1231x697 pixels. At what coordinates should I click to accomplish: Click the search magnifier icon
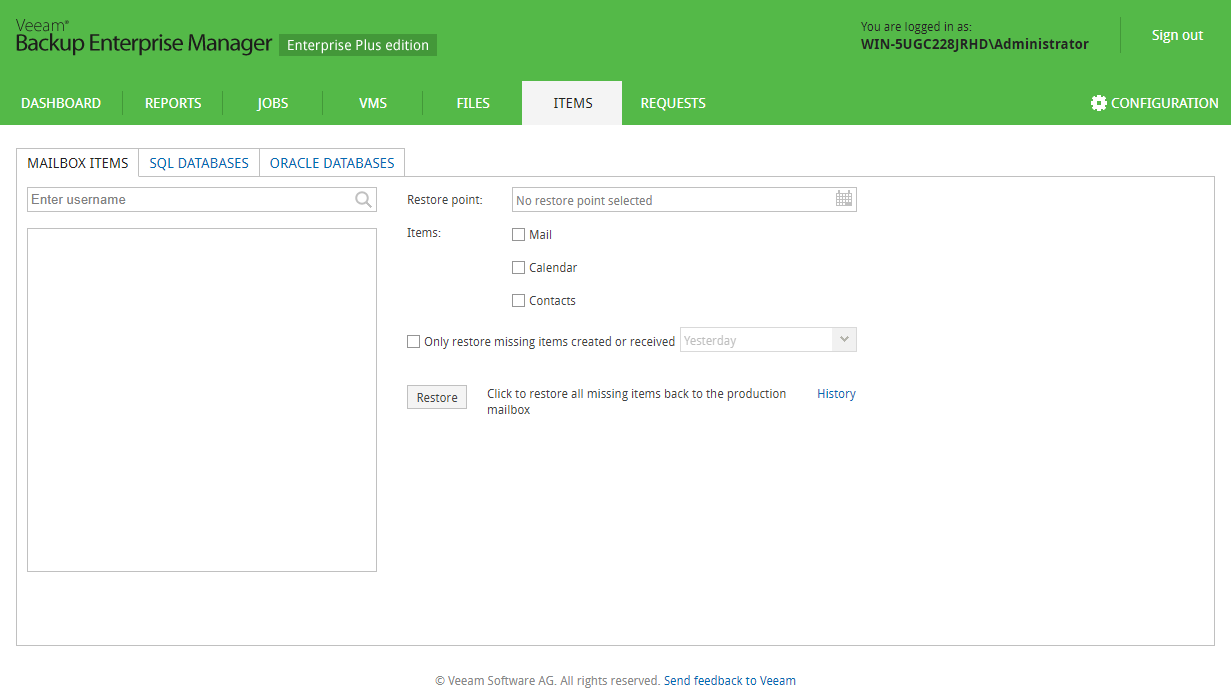pos(363,200)
